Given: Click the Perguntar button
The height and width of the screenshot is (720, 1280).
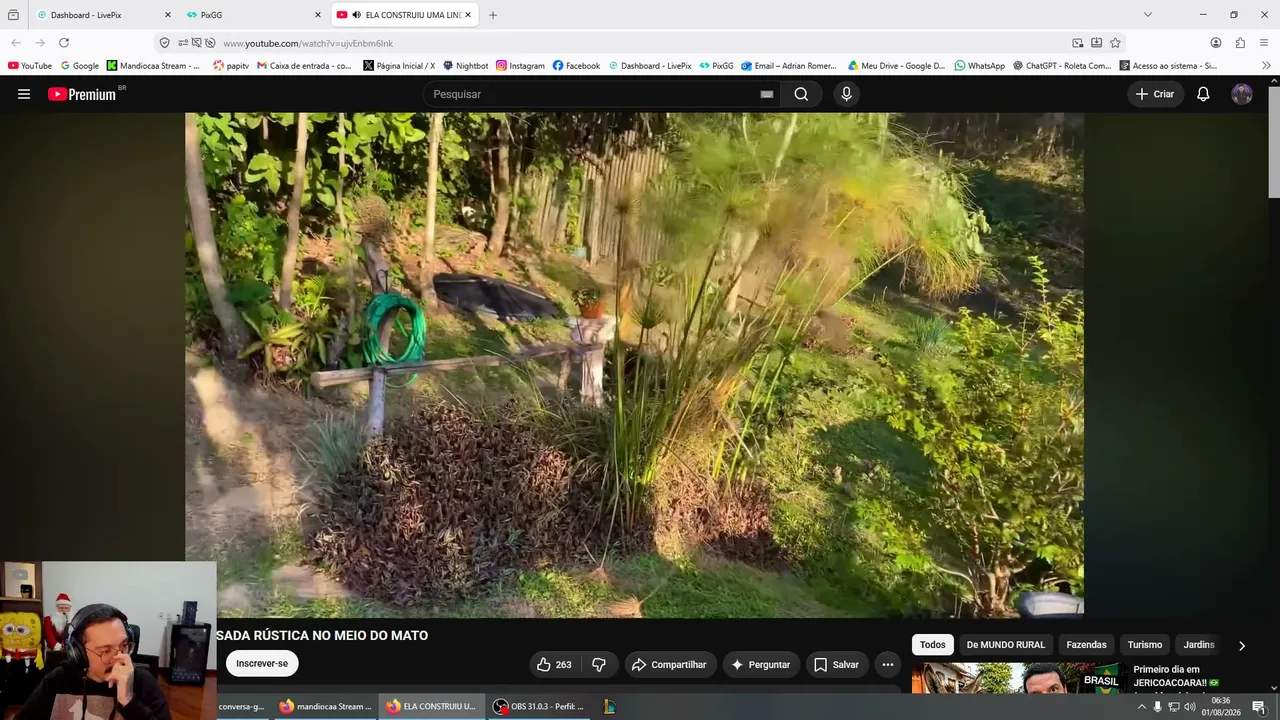Looking at the screenshot, I should tap(761, 665).
